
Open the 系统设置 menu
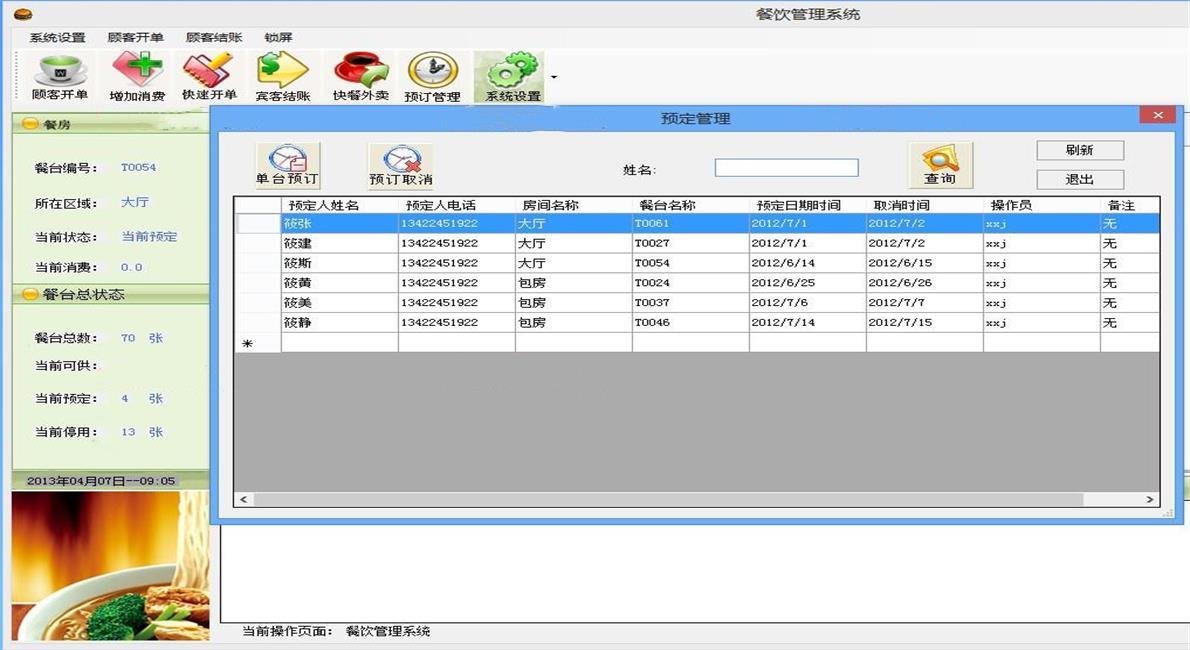point(57,38)
